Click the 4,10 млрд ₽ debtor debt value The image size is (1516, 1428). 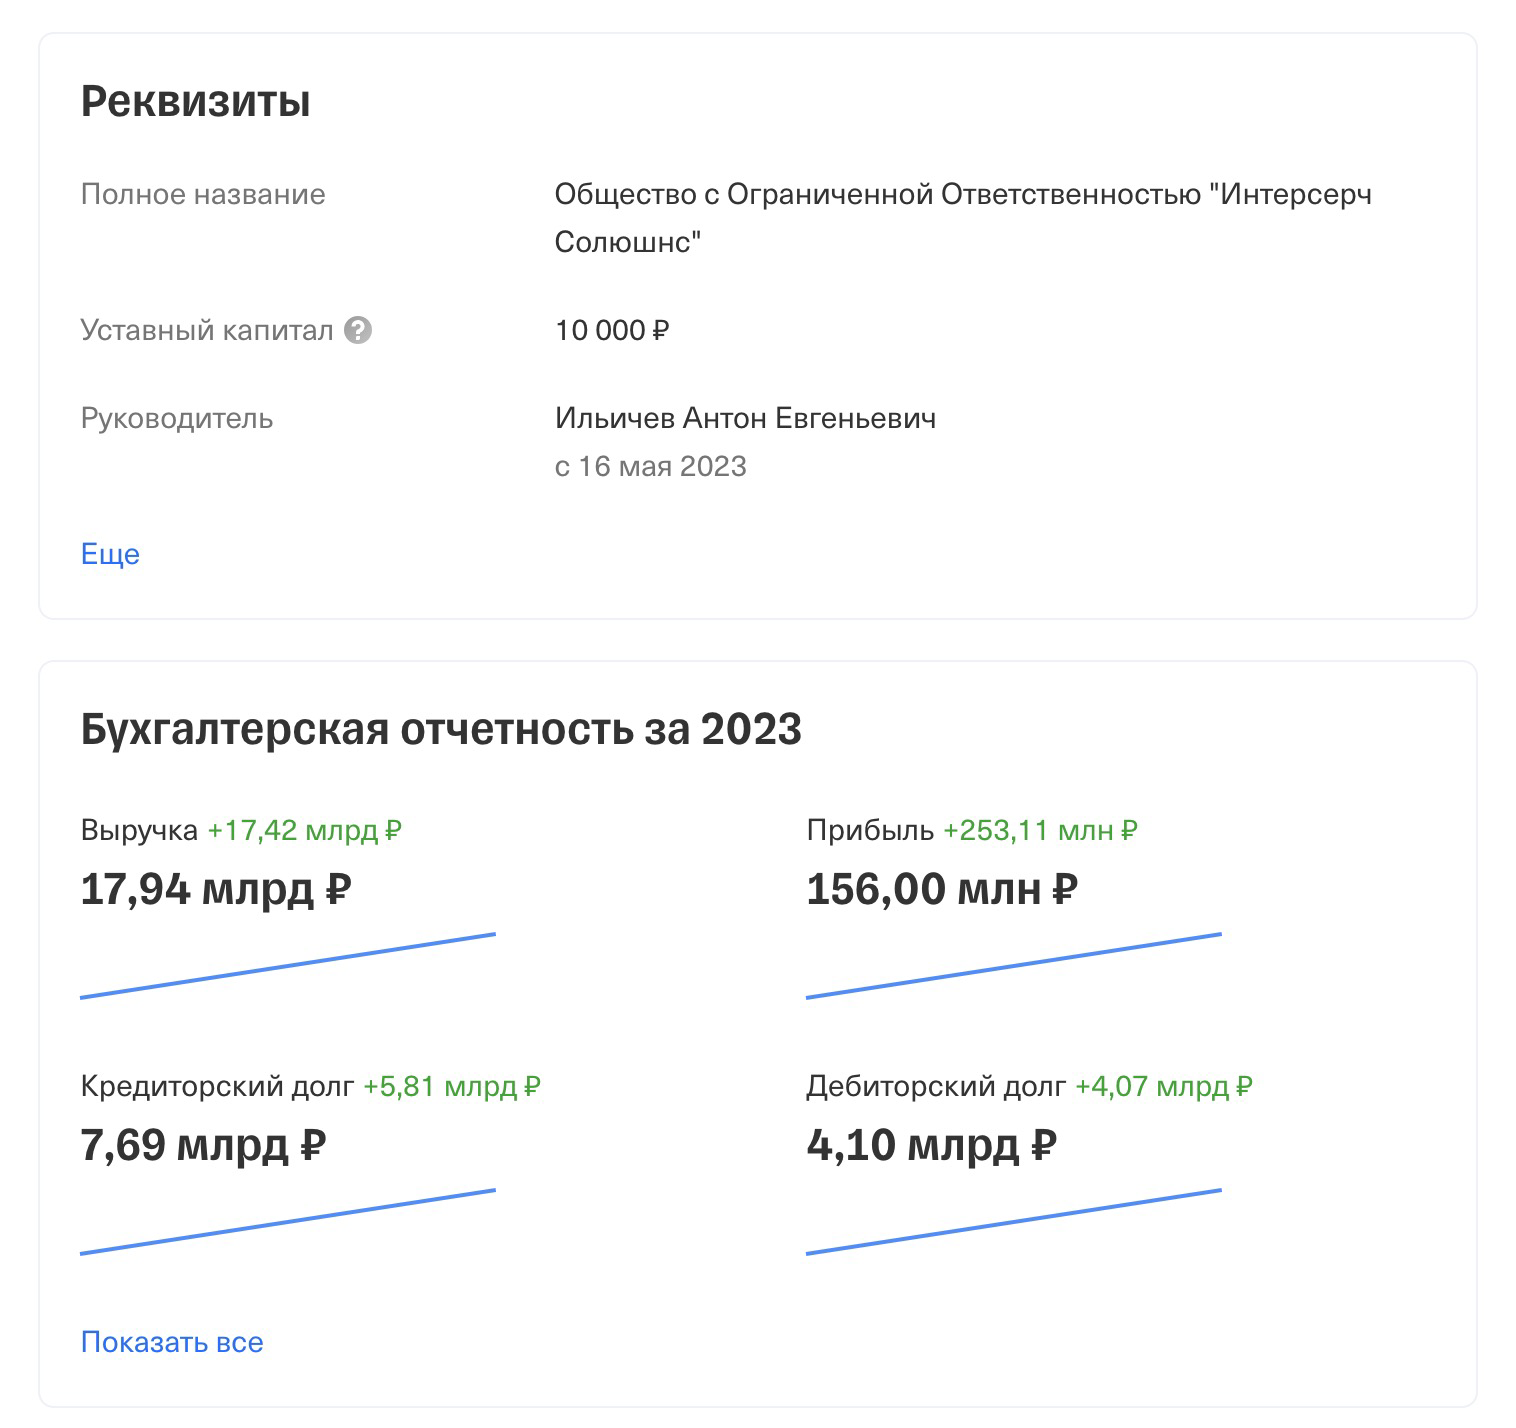[932, 1145]
